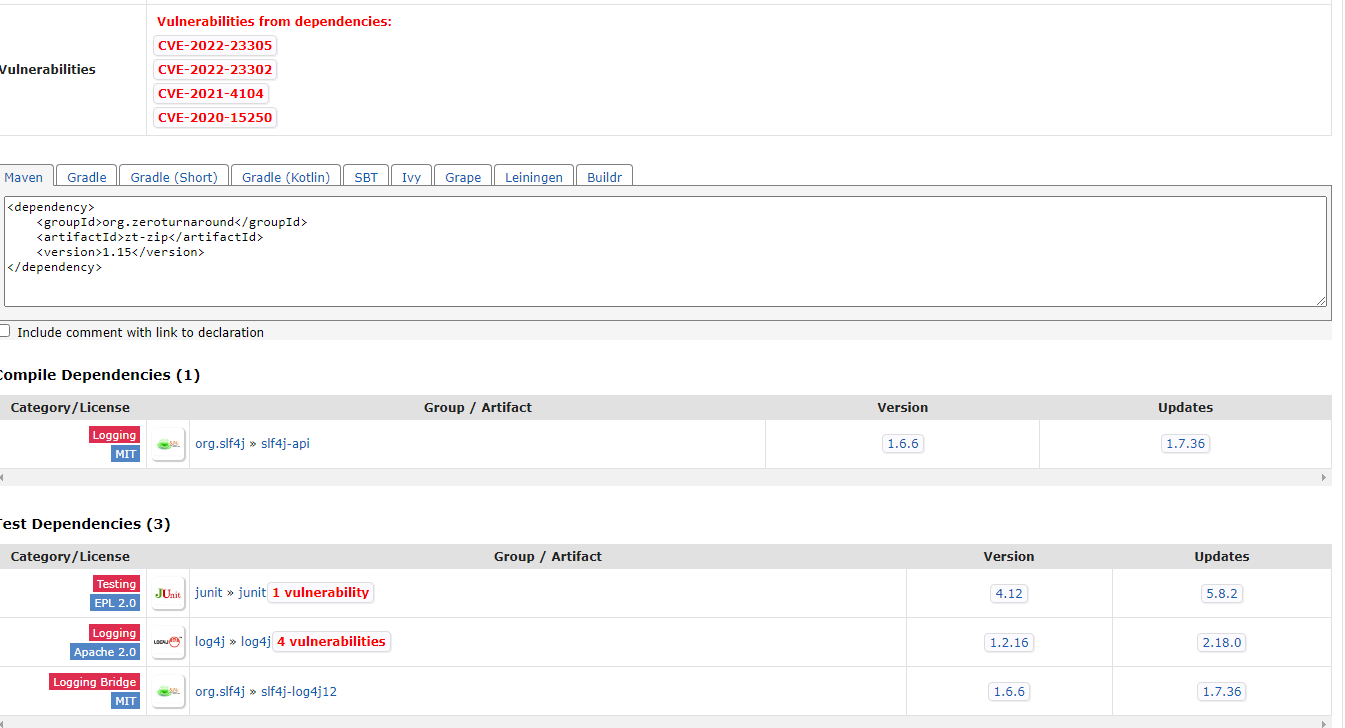
Task: Open log4j version 1.2.16
Action: point(1009,642)
